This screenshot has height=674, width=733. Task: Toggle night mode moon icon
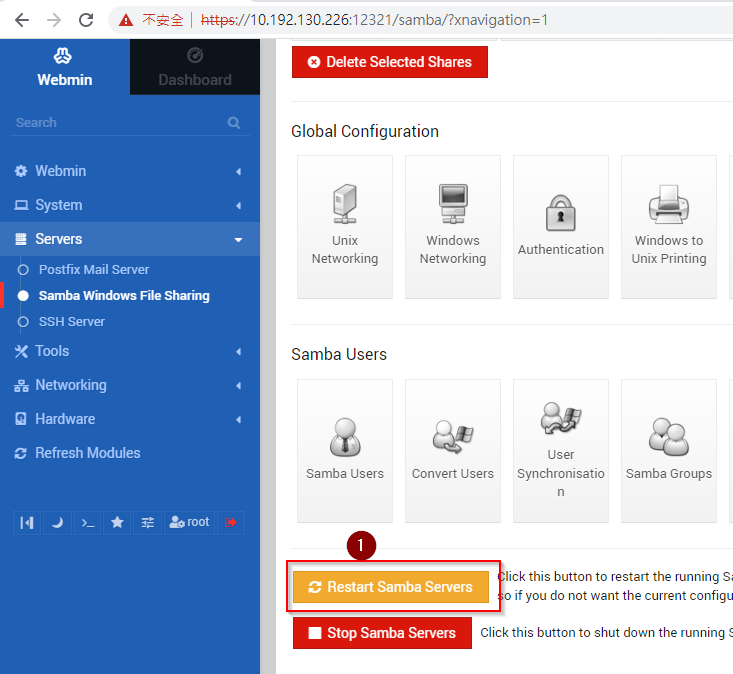coord(57,523)
